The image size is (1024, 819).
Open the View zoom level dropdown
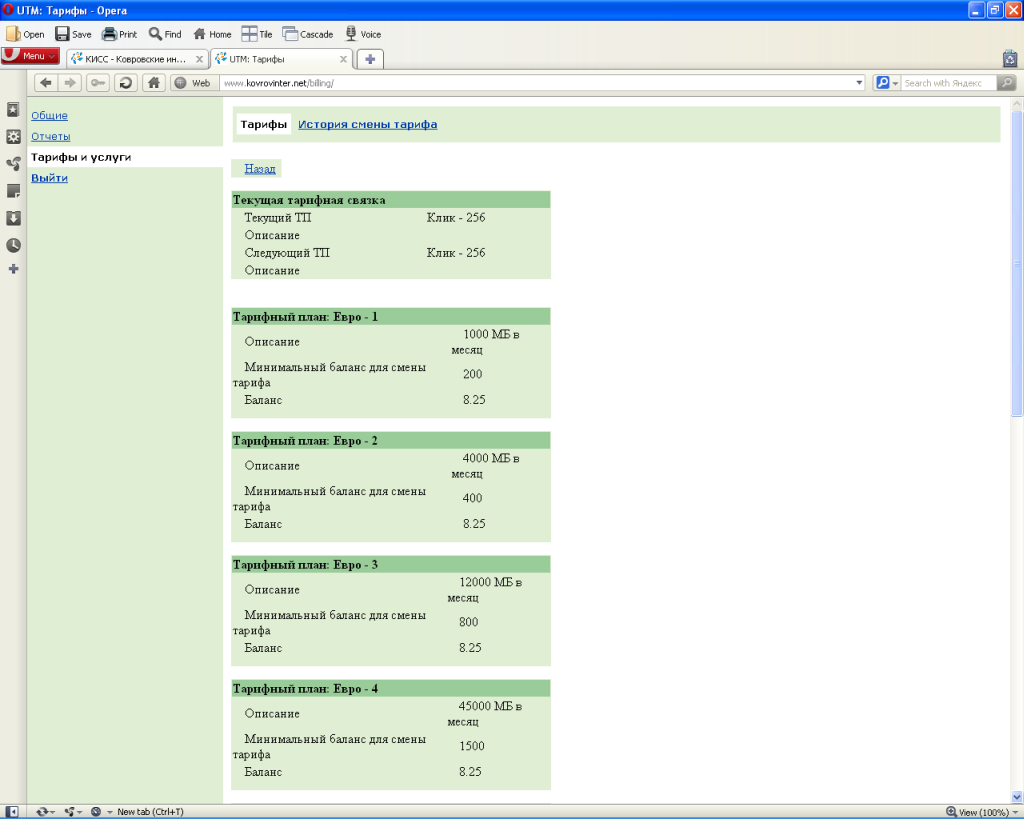pos(980,812)
